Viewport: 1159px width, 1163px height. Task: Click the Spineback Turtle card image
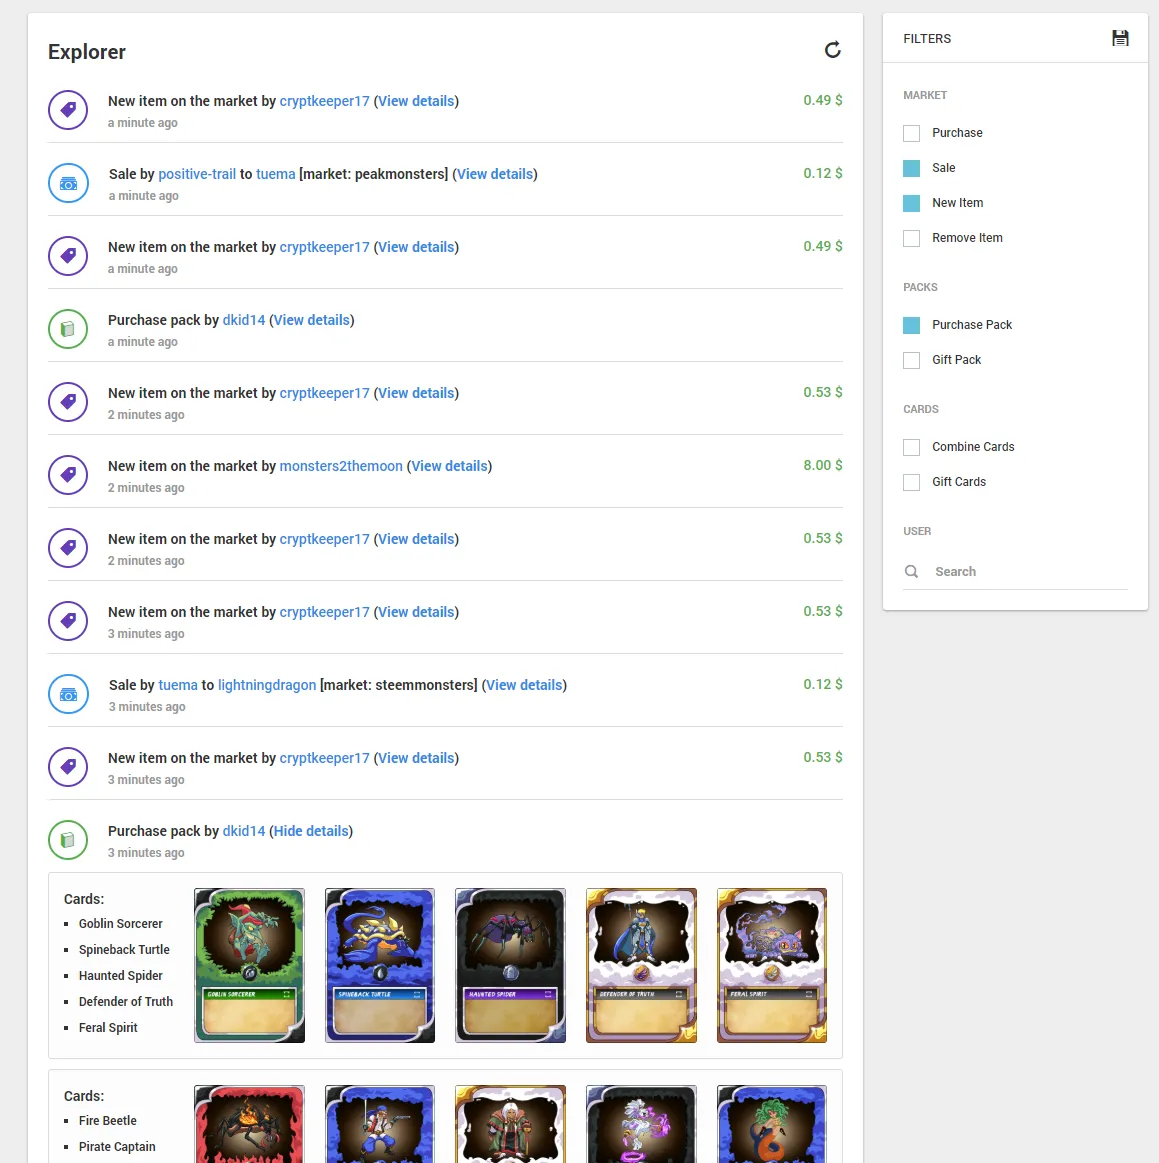coord(380,965)
